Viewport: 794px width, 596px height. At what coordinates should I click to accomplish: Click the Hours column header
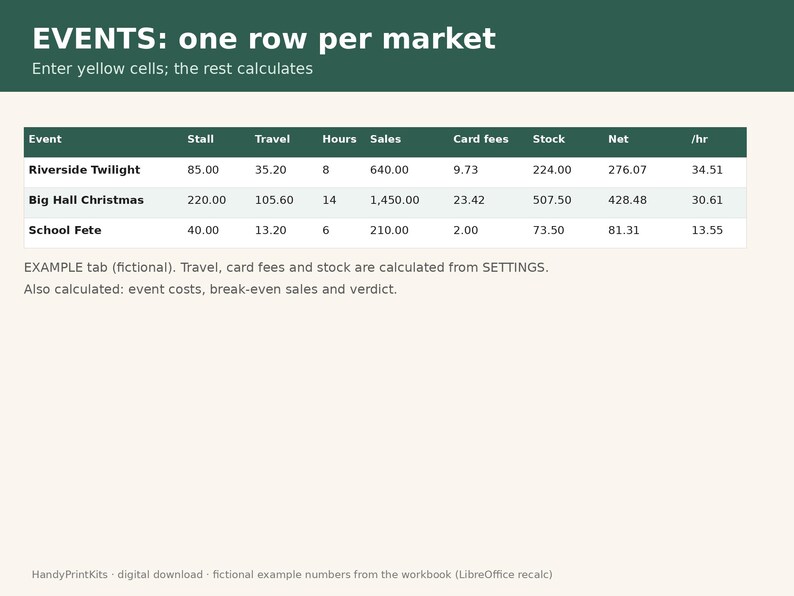(x=339, y=139)
